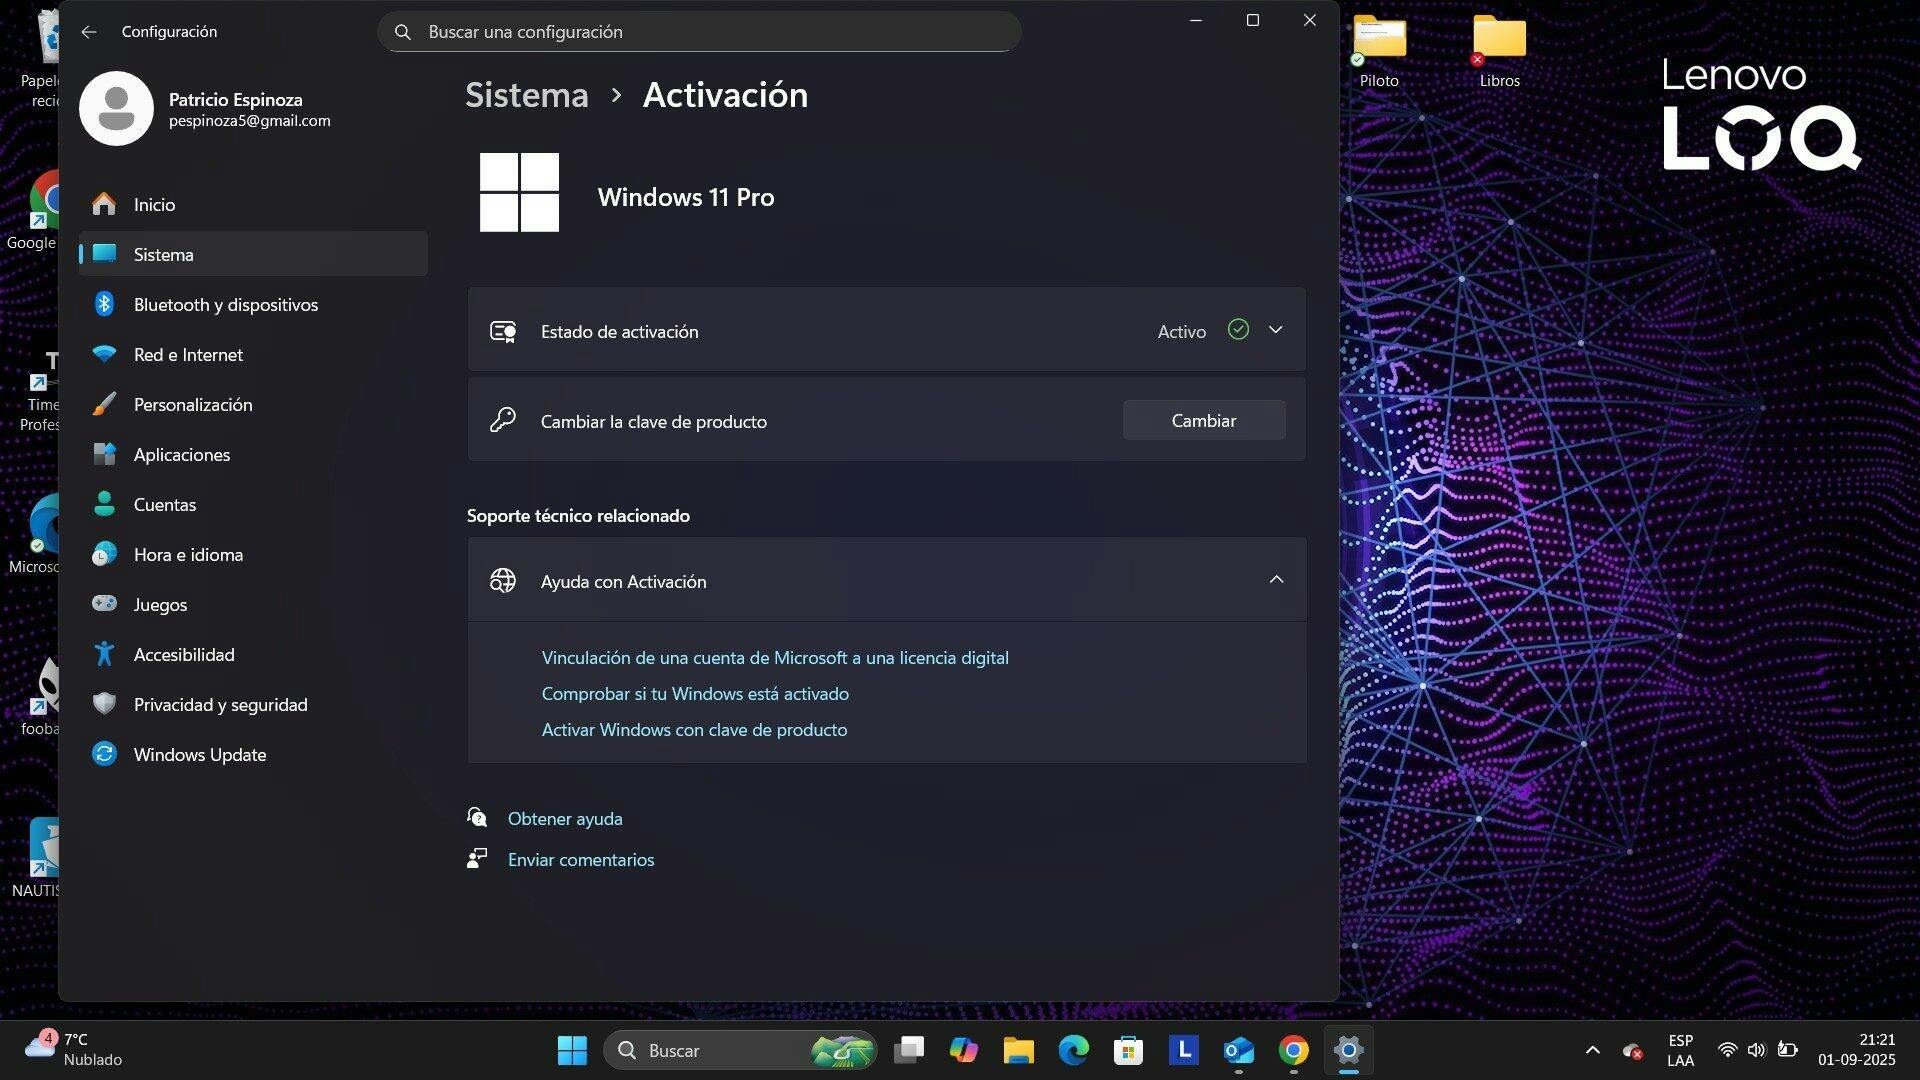Open Microsoft Edge from the taskbar
The height and width of the screenshot is (1080, 1920).
(x=1074, y=1050)
